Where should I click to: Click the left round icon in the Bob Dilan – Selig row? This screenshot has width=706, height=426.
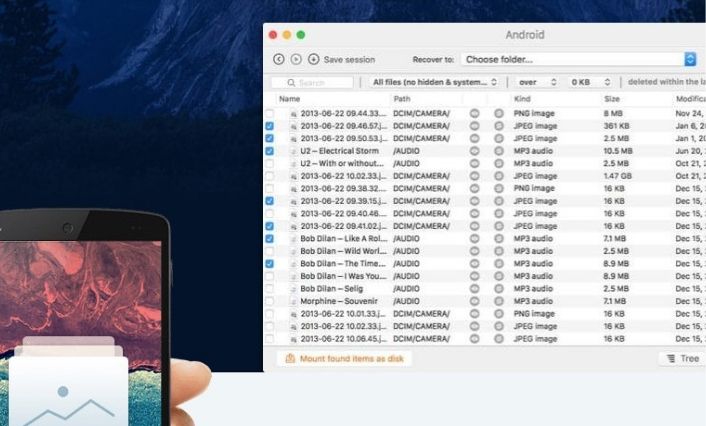tap(475, 288)
